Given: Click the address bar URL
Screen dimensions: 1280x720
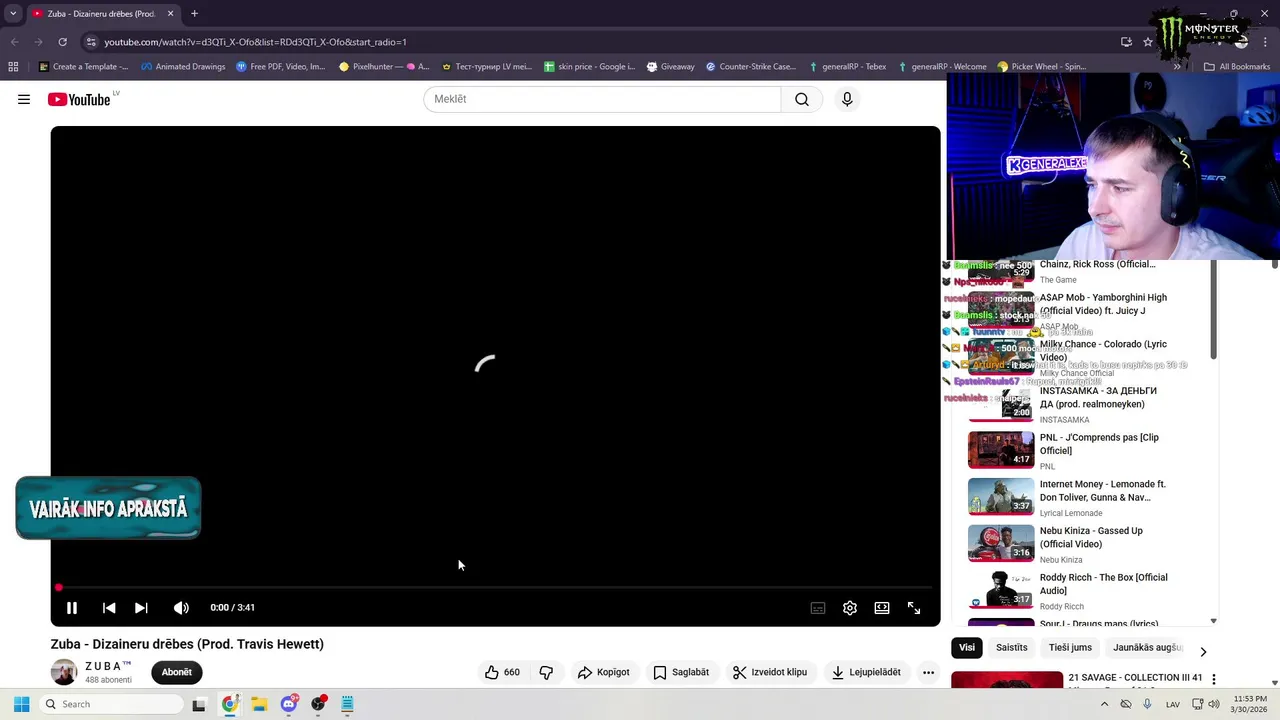Looking at the screenshot, I should point(255,42).
